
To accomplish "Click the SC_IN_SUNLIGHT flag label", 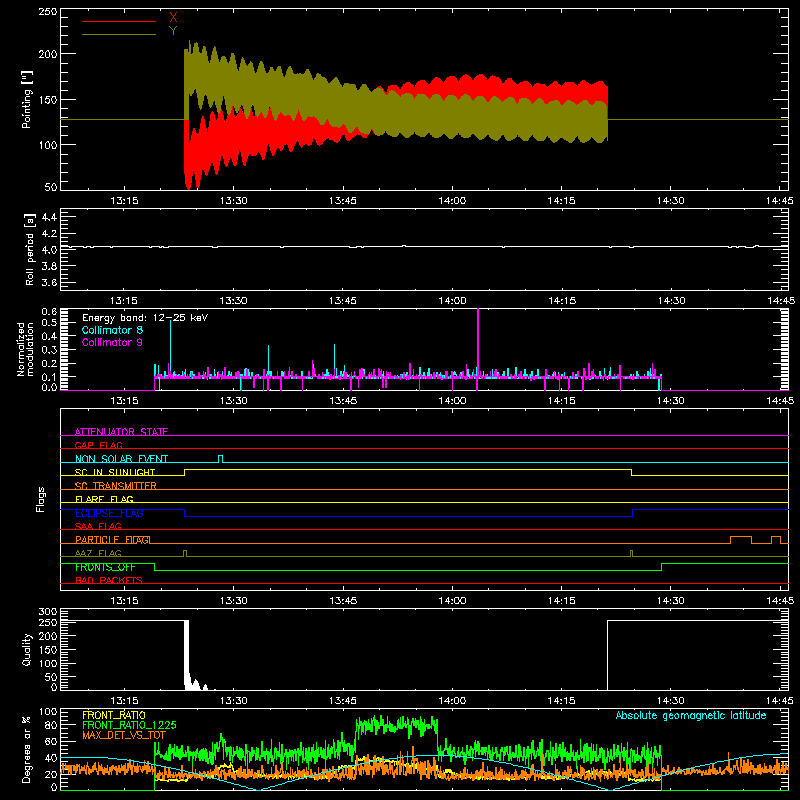I will [x=115, y=472].
